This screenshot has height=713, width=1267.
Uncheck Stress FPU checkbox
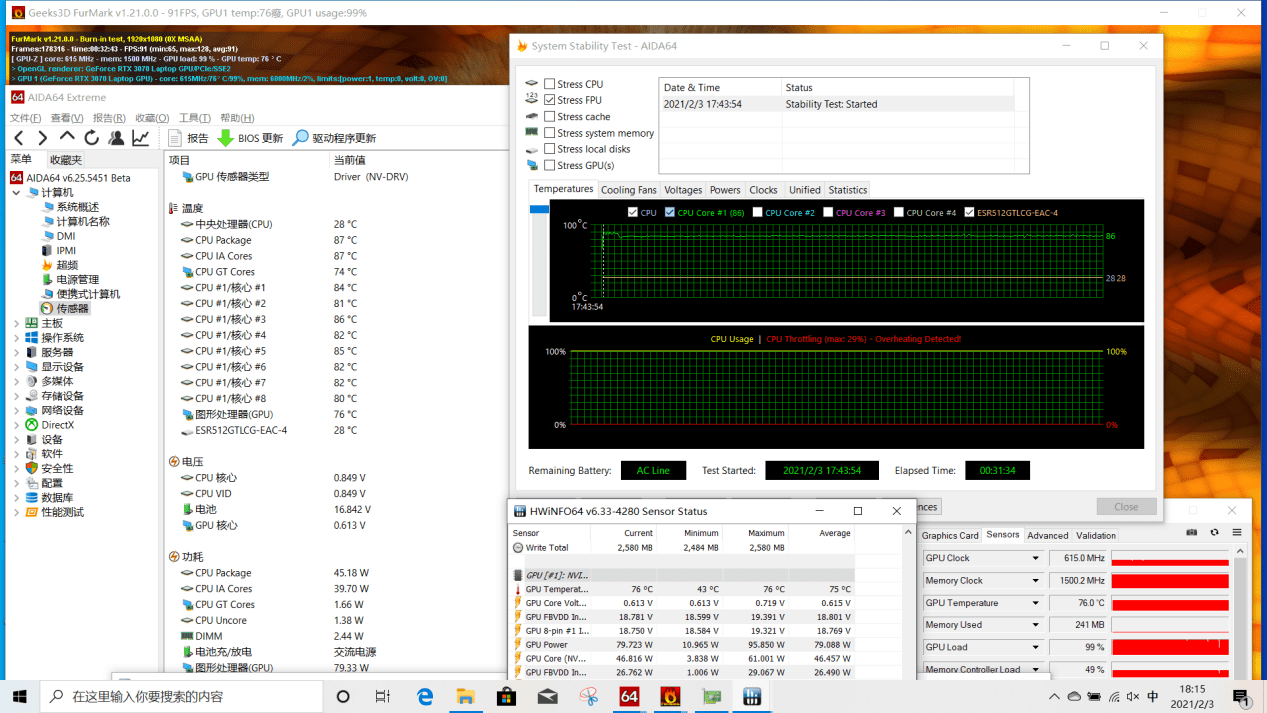tap(549, 100)
